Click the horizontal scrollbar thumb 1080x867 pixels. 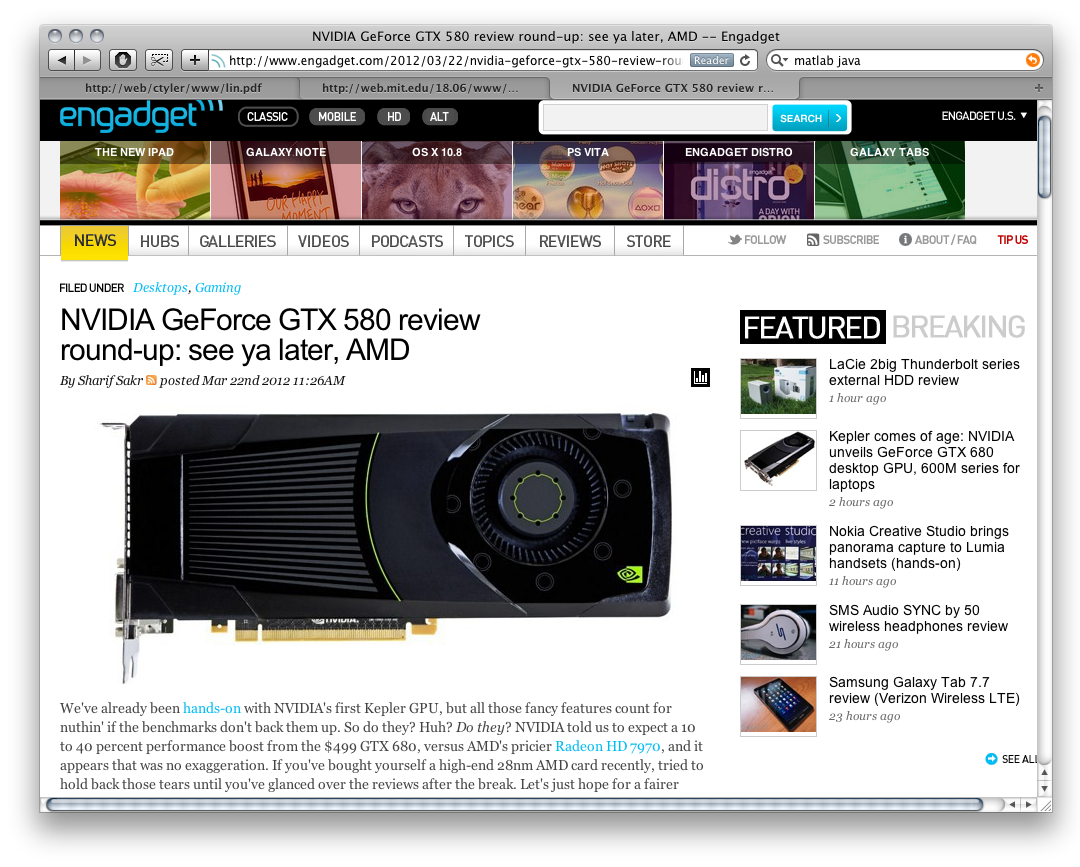click(x=515, y=804)
